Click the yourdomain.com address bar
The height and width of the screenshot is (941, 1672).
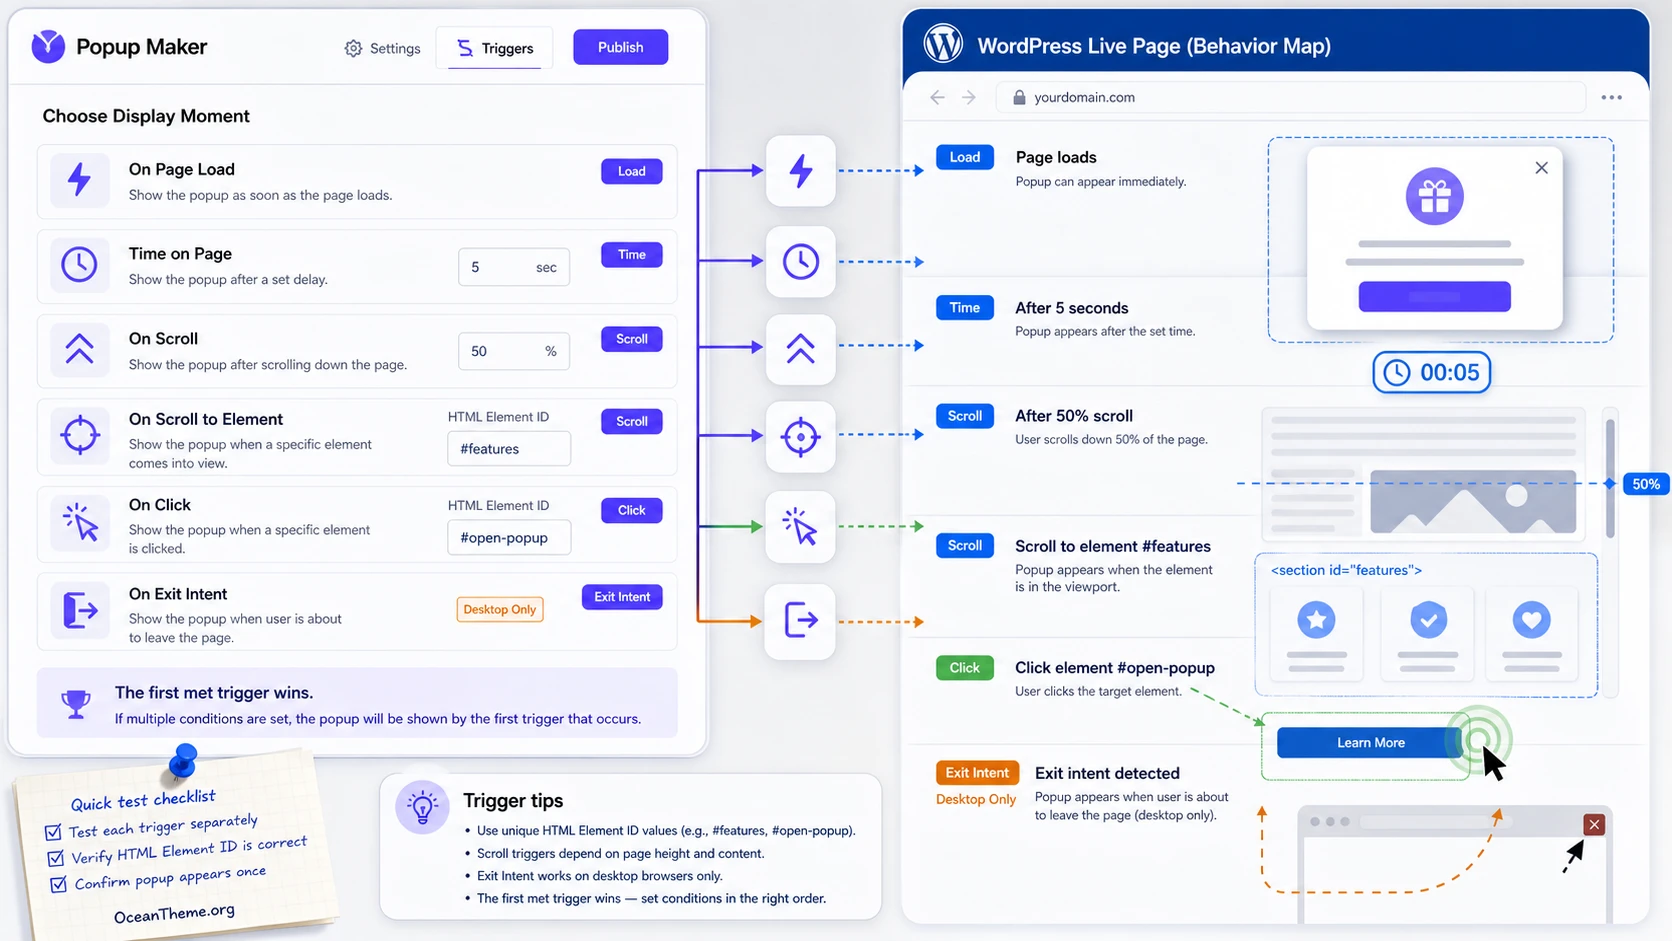(x=1291, y=97)
